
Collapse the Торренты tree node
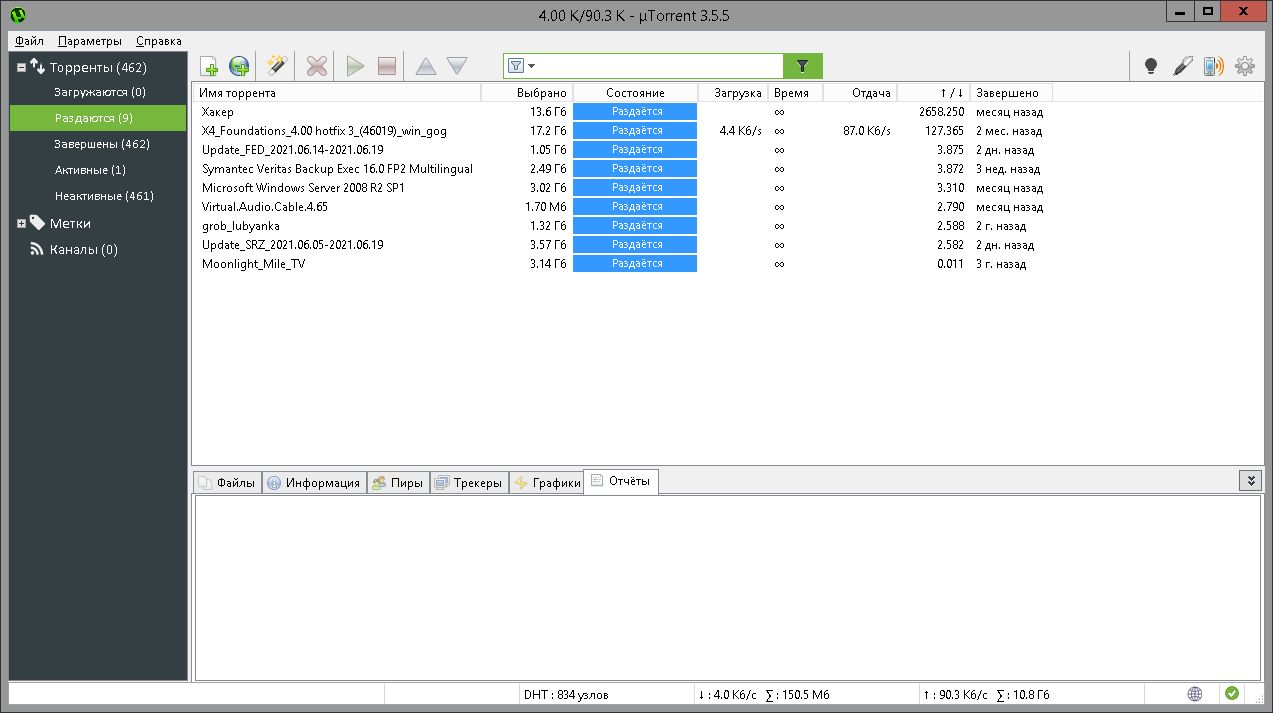tap(21, 68)
